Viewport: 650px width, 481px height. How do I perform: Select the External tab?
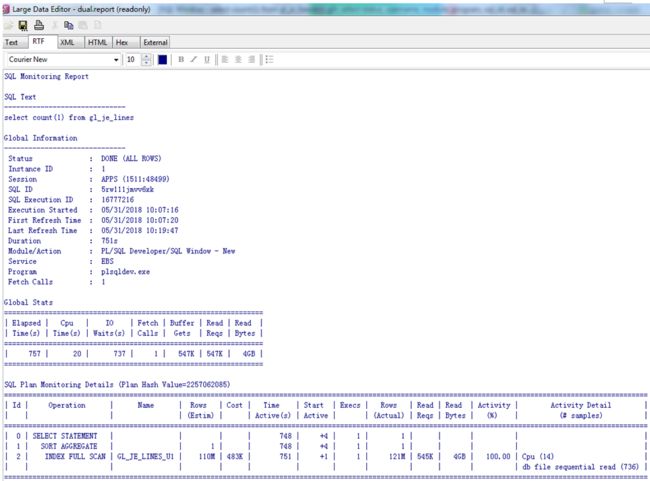155,42
